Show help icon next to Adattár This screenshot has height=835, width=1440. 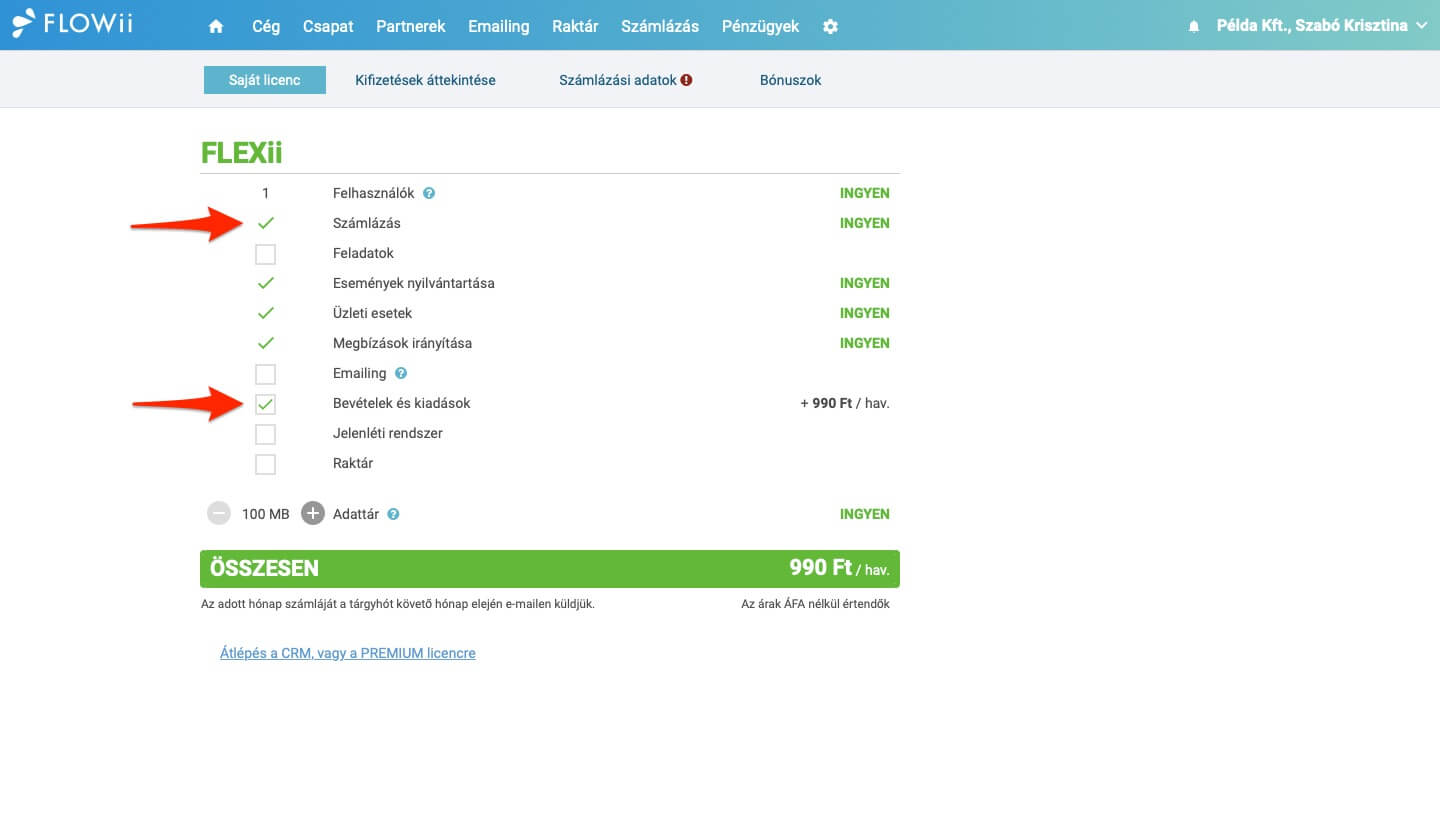[393, 514]
